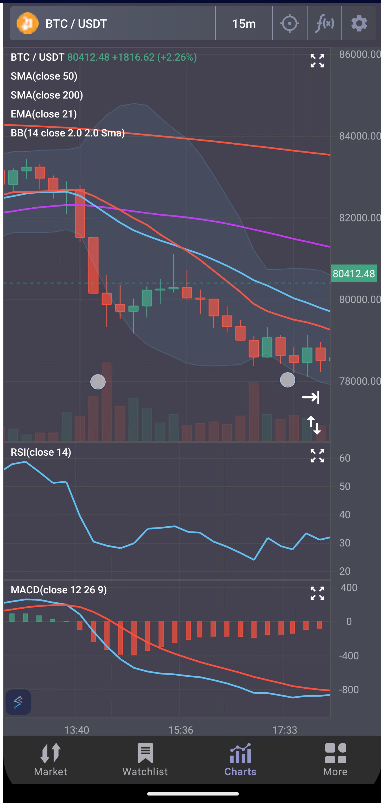
Task: Open the BTC / USDT symbol selector
Action: [113, 24]
